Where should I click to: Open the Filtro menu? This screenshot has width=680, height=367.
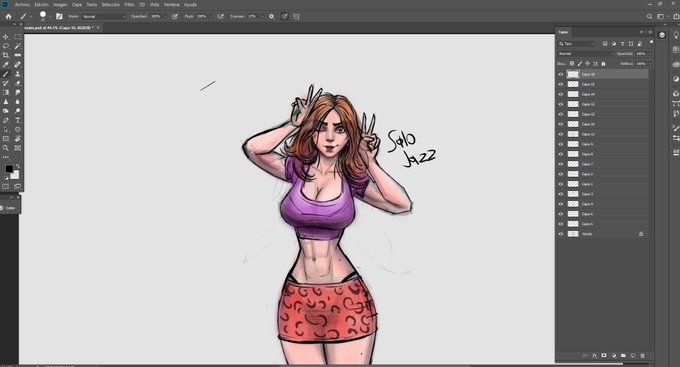(x=129, y=5)
